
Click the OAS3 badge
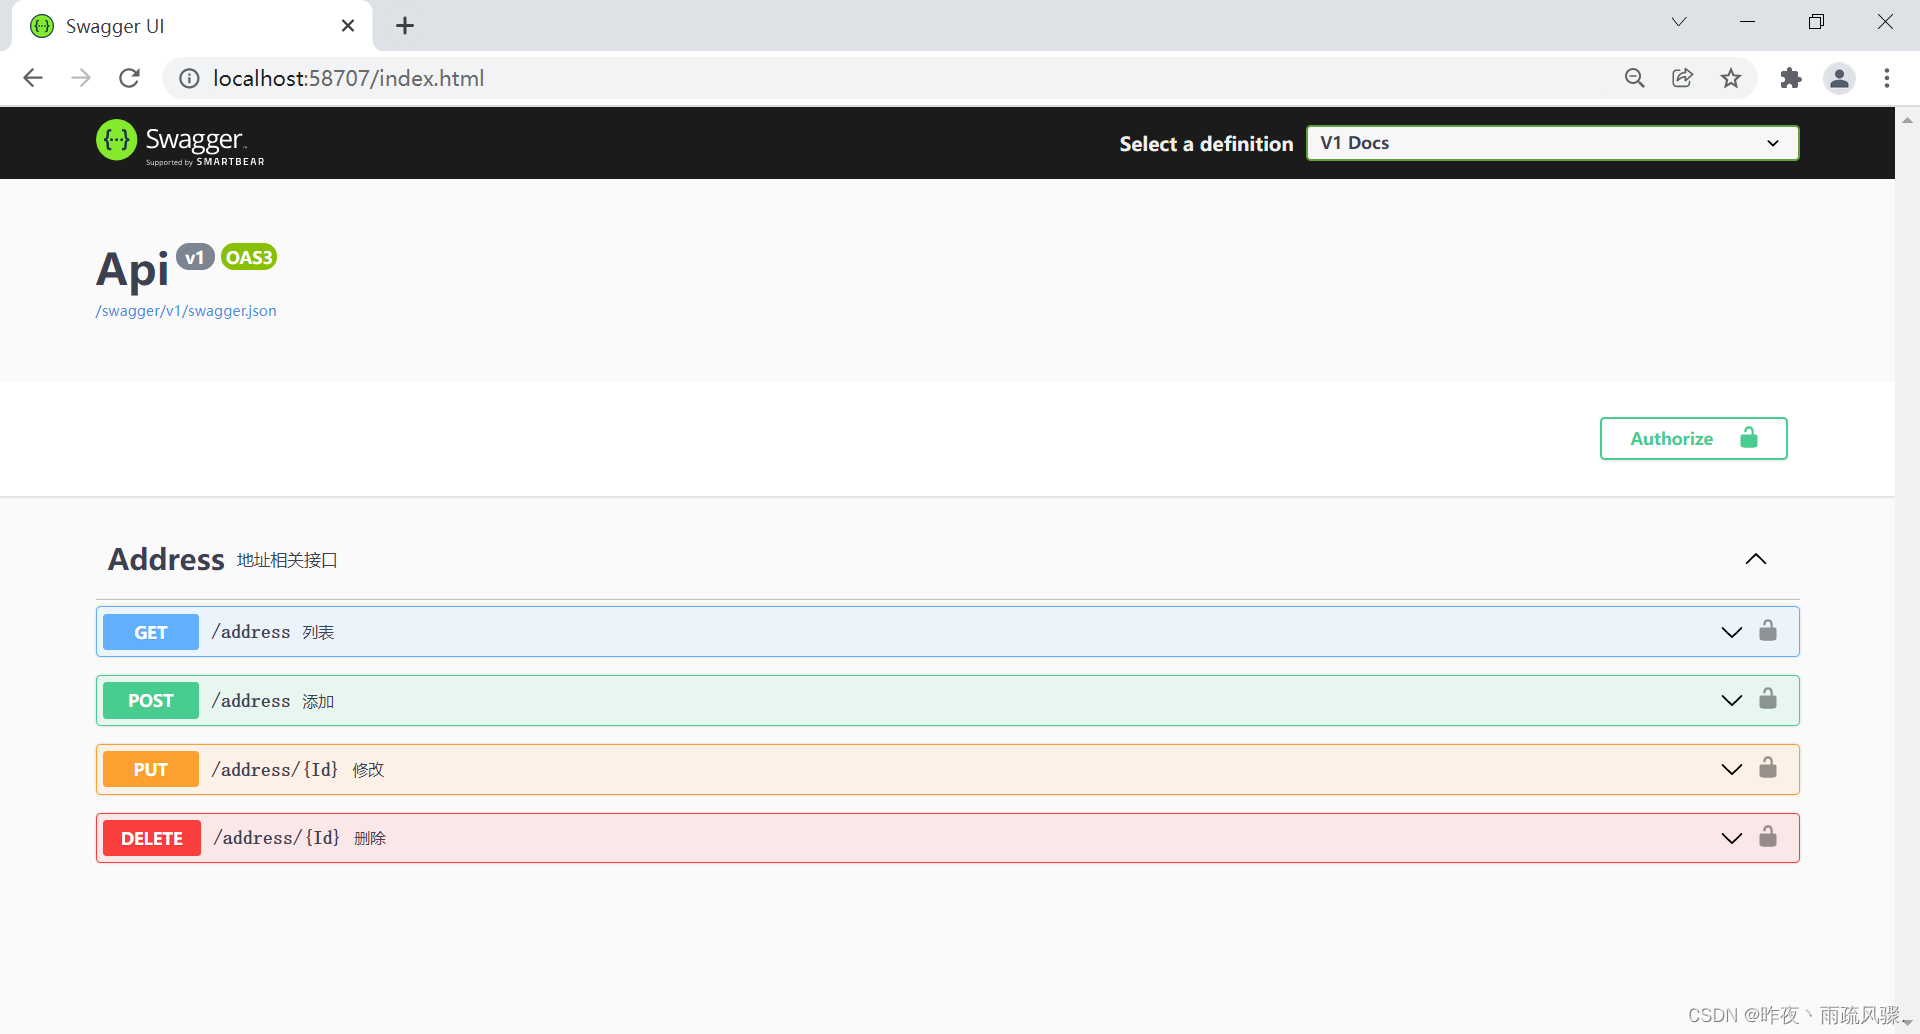tap(249, 257)
